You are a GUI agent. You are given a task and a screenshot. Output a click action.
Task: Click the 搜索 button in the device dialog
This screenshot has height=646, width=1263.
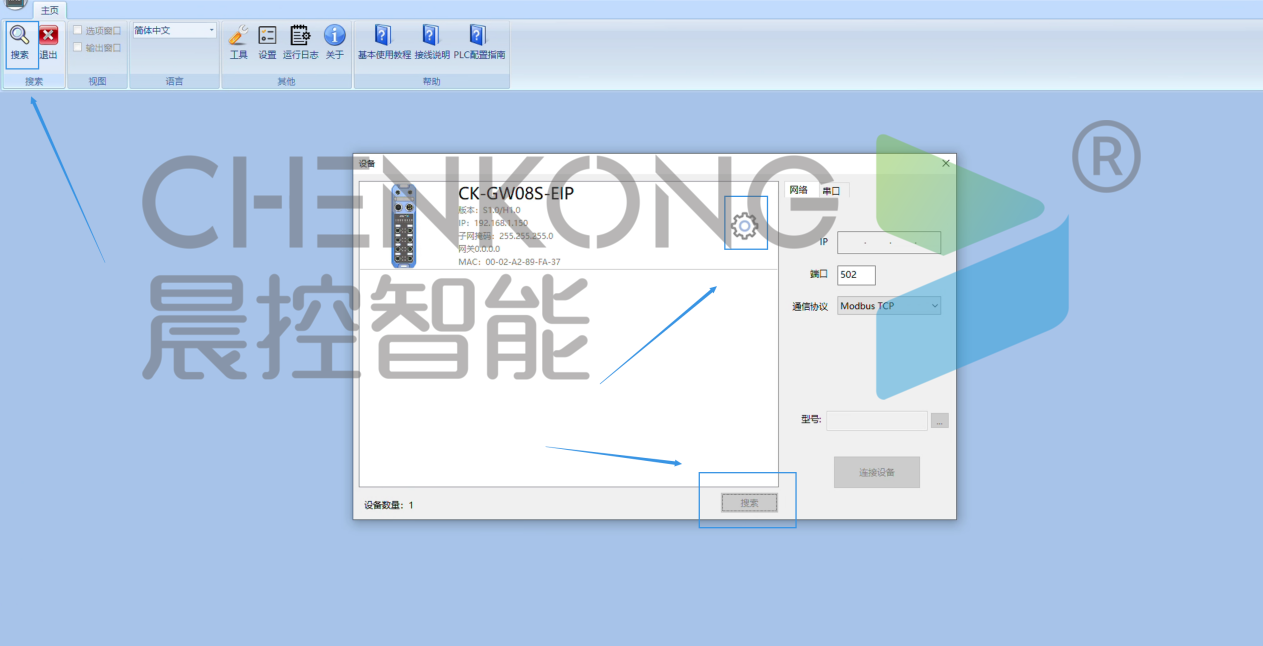point(749,503)
